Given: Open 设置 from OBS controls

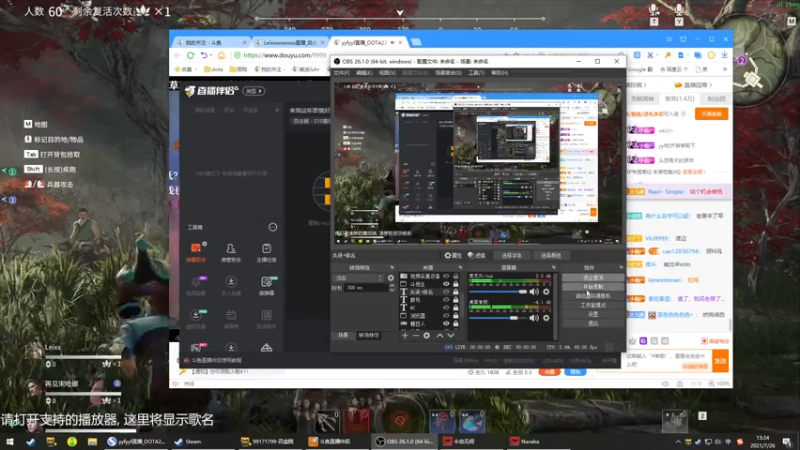Looking at the screenshot, I should pos(593,314).
